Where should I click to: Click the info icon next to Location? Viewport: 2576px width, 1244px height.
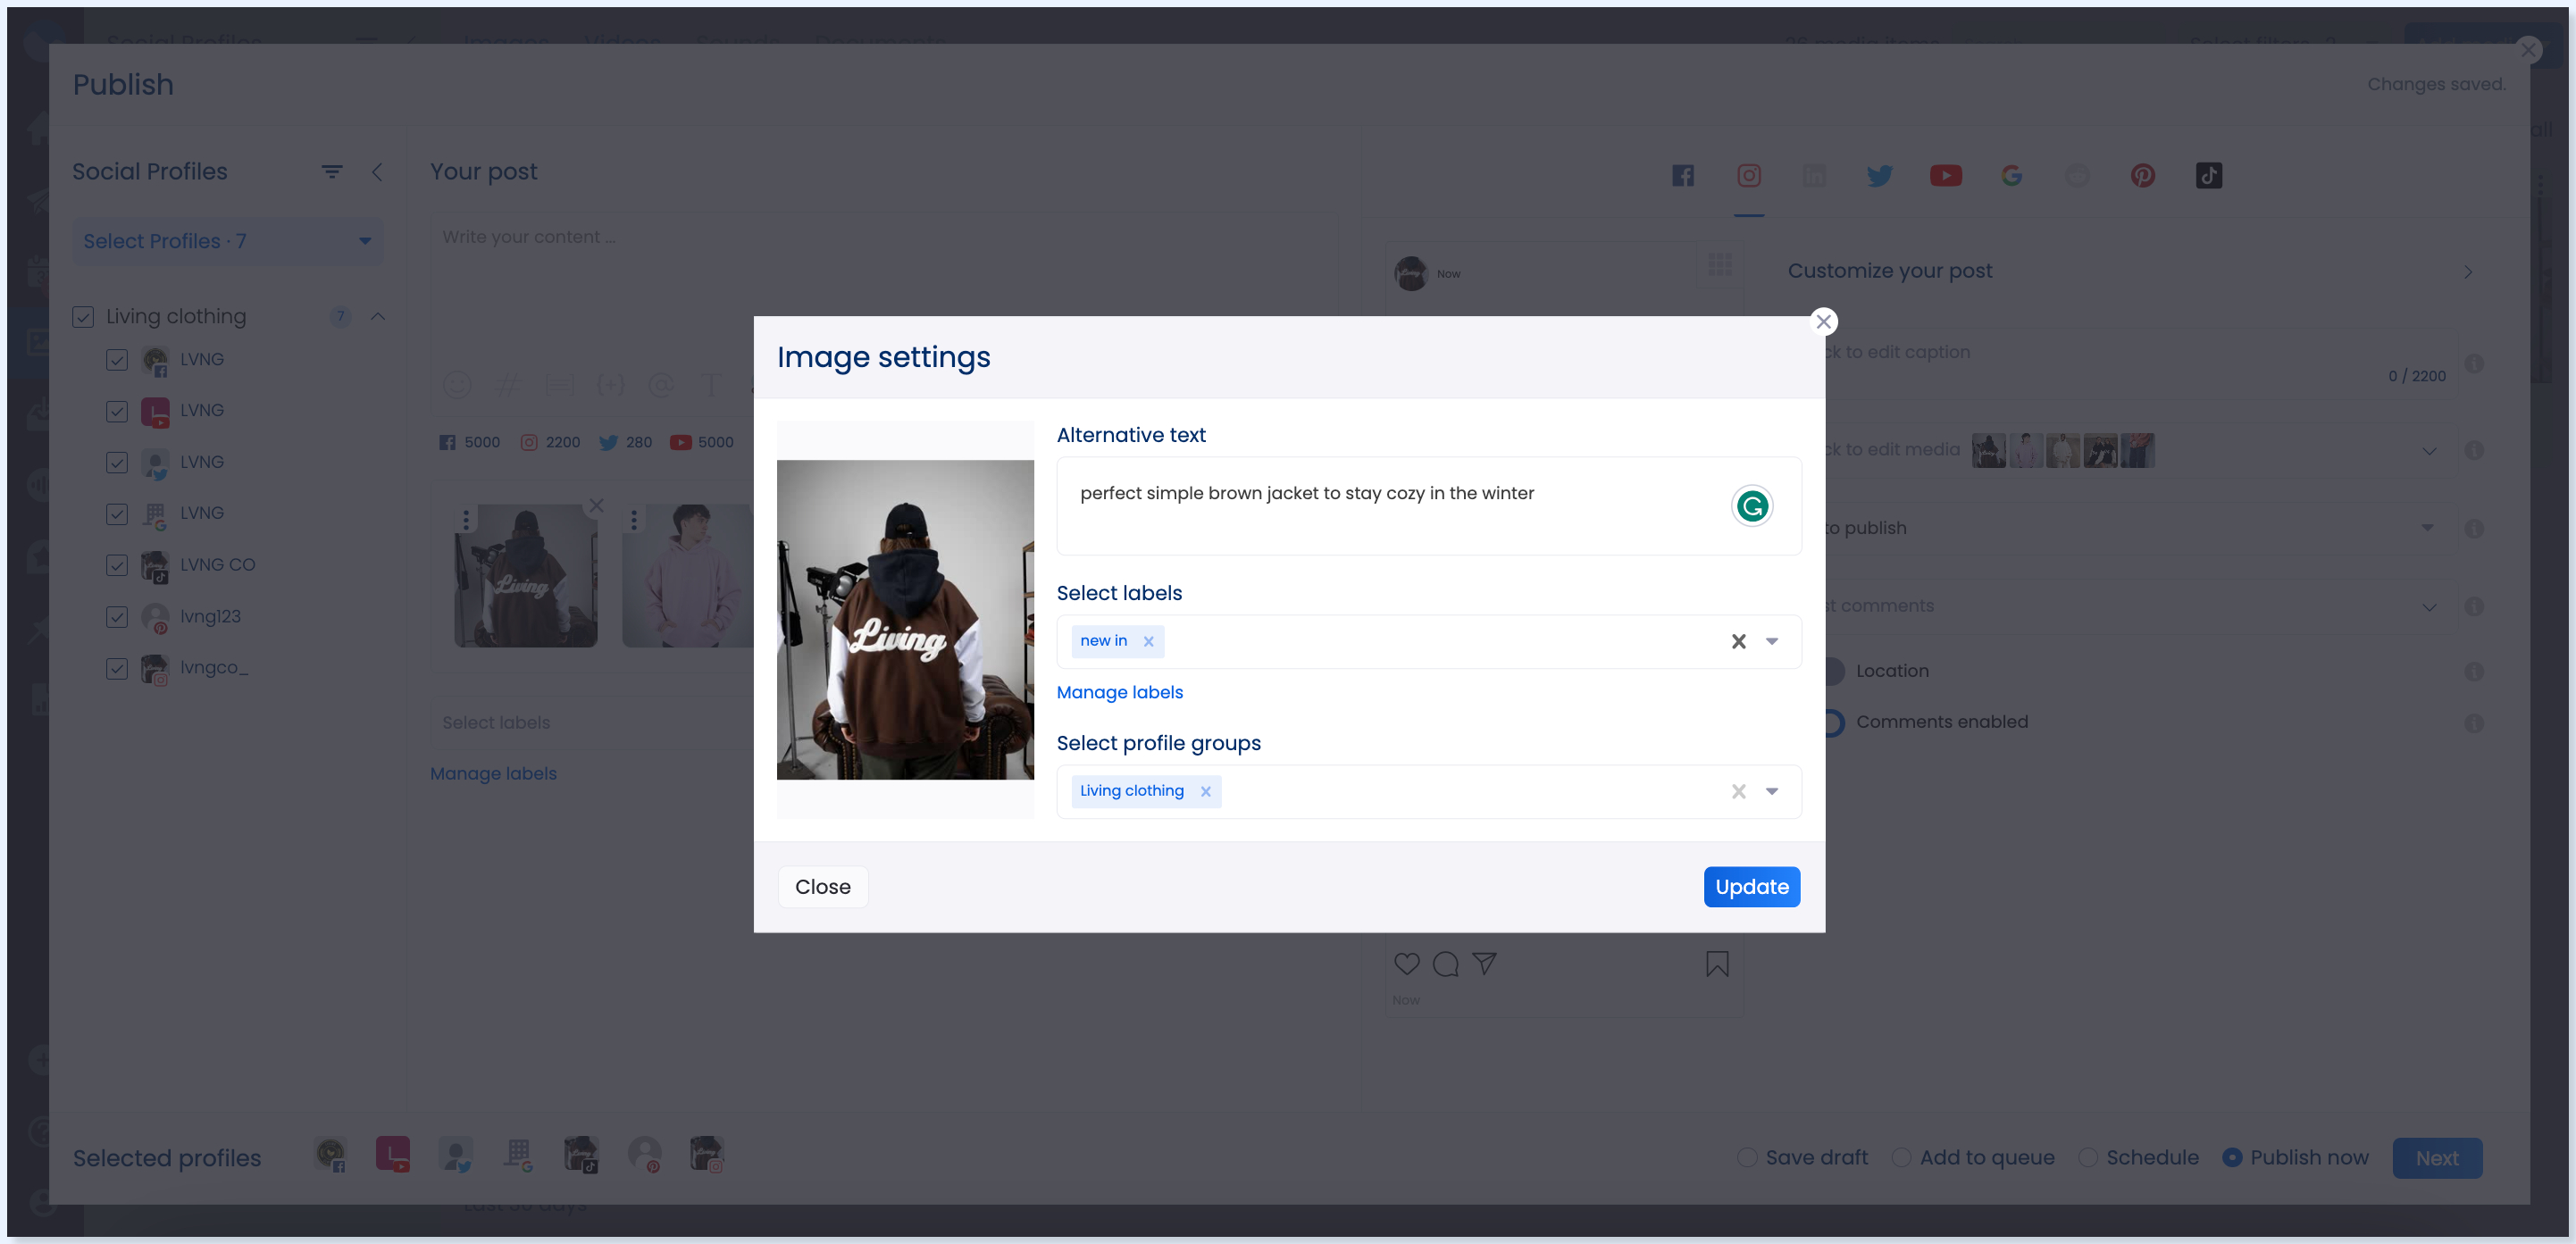pyautogui.click(x=2474, y=672)
